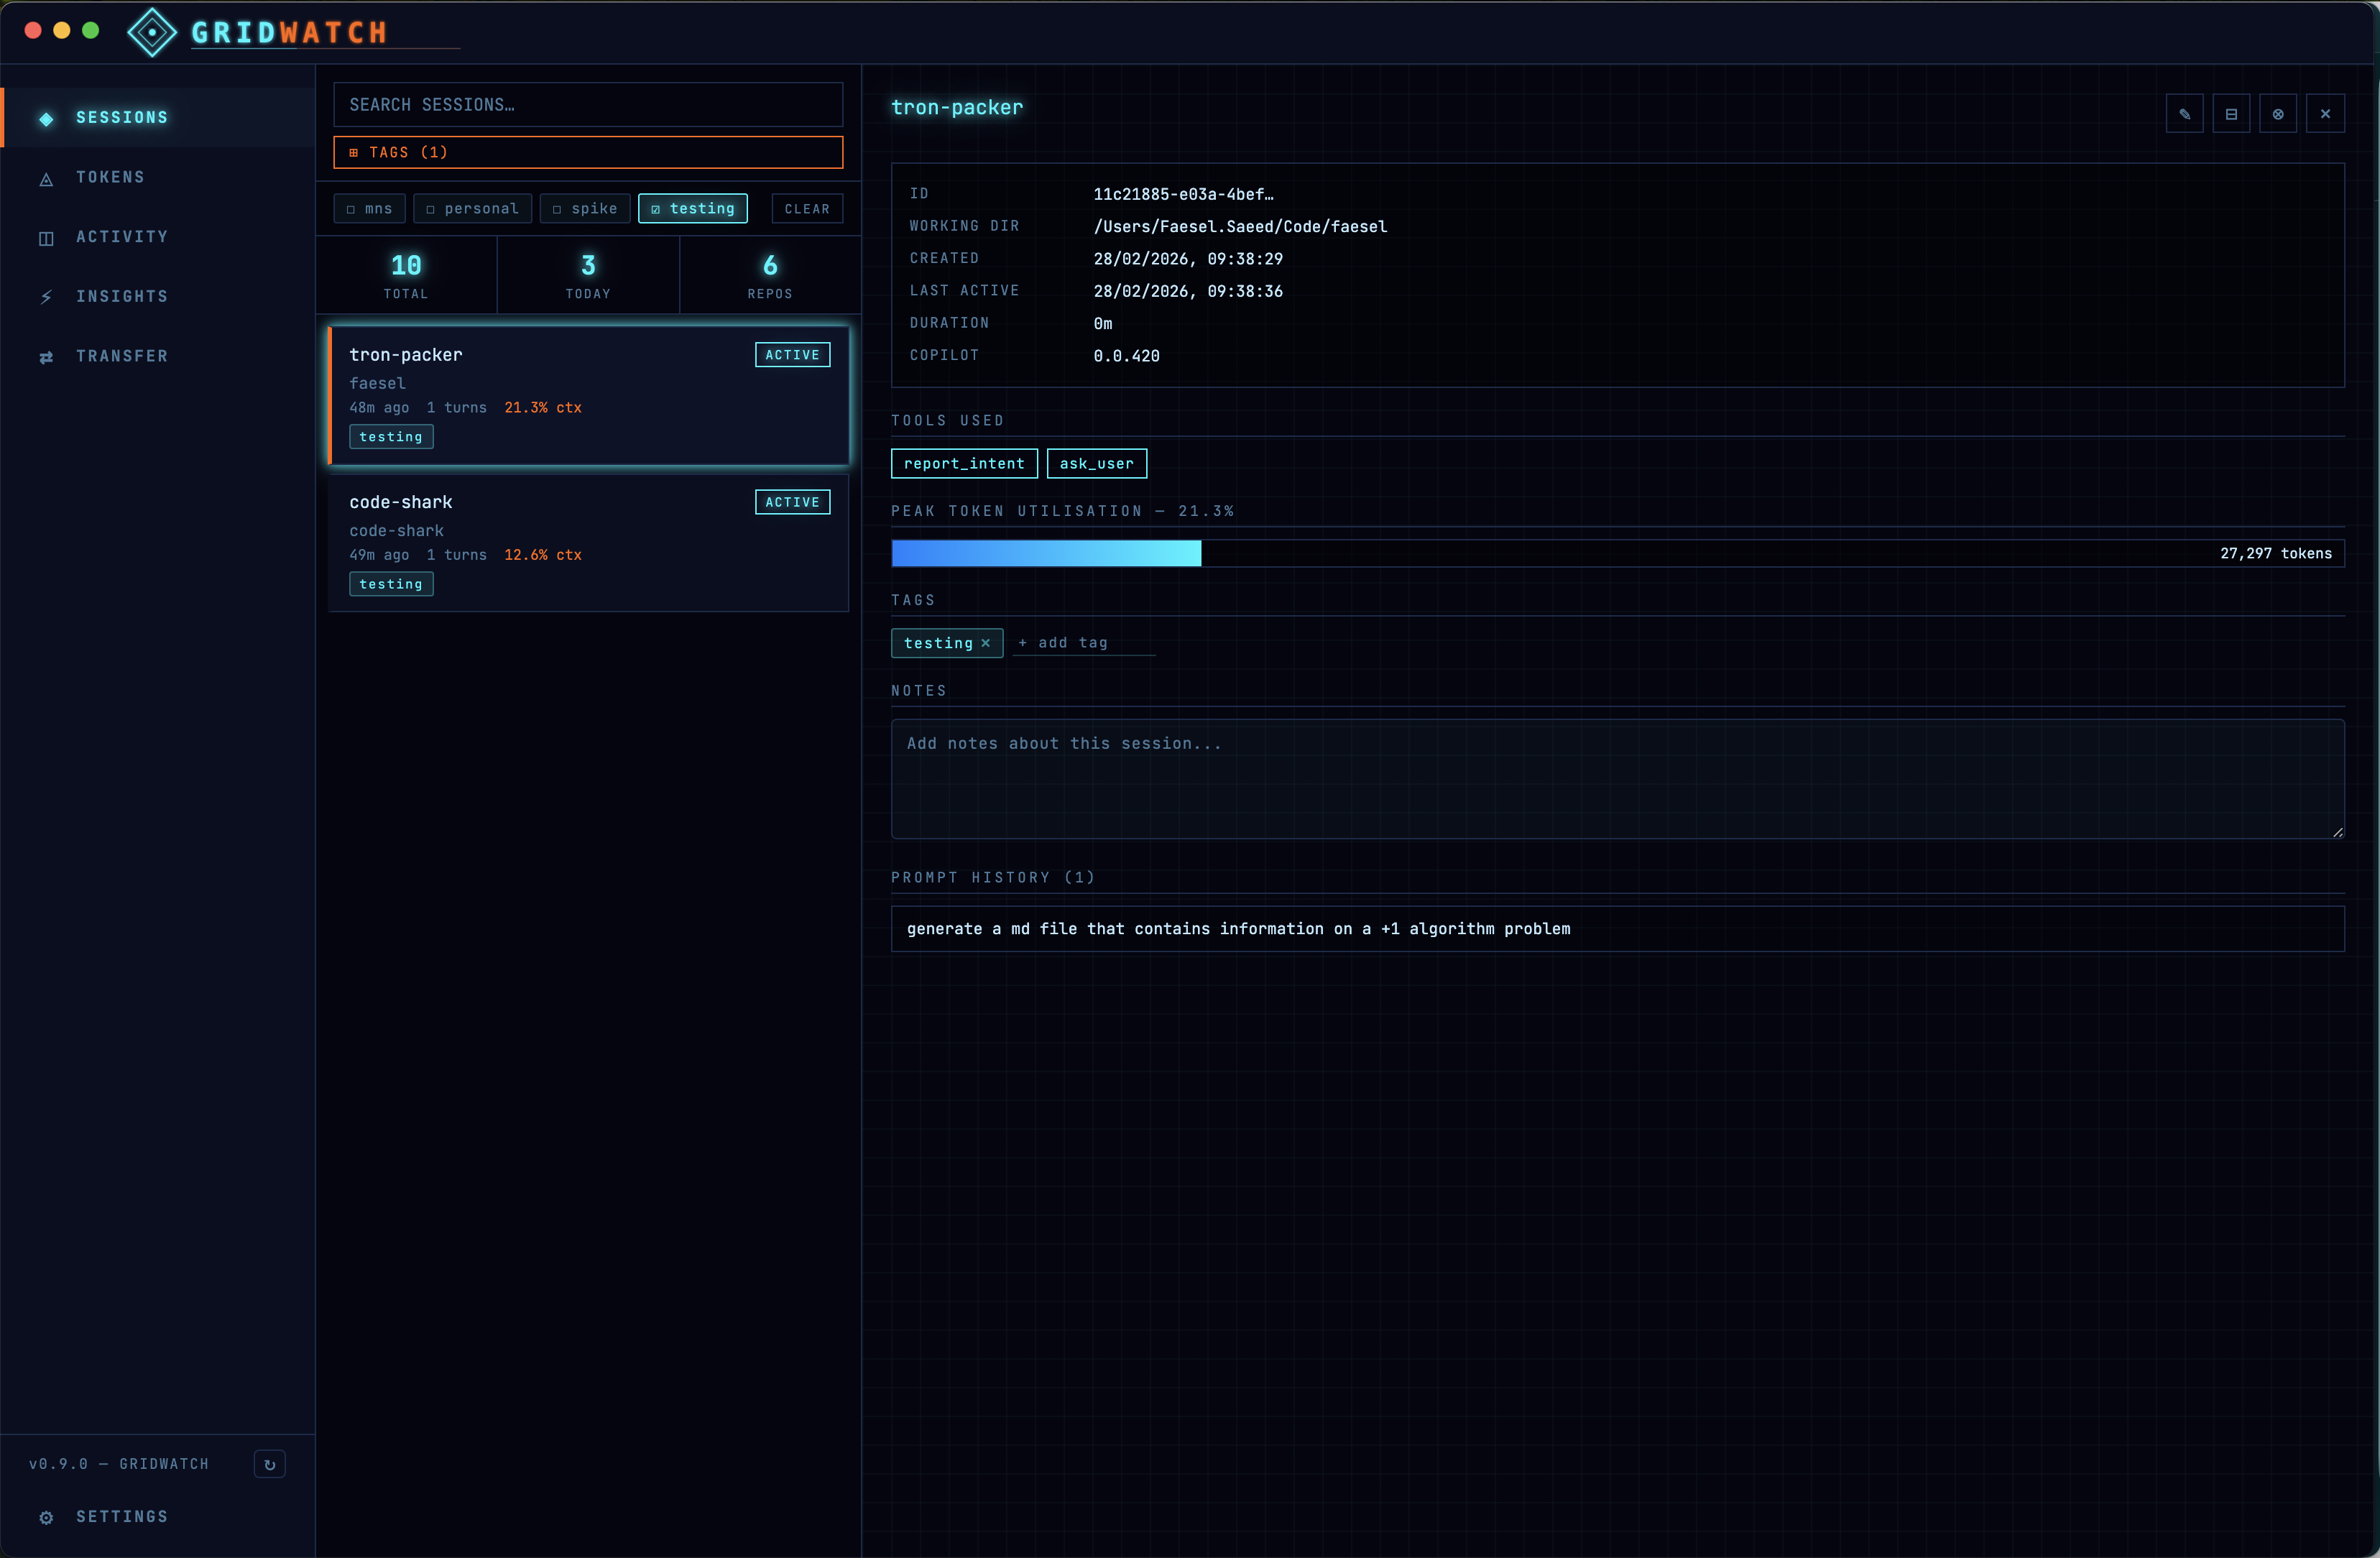This screenshot has height=1558, width=2380.
Task: Refresh Gridwatch using the reload icon
Action: coord(269,1464)
